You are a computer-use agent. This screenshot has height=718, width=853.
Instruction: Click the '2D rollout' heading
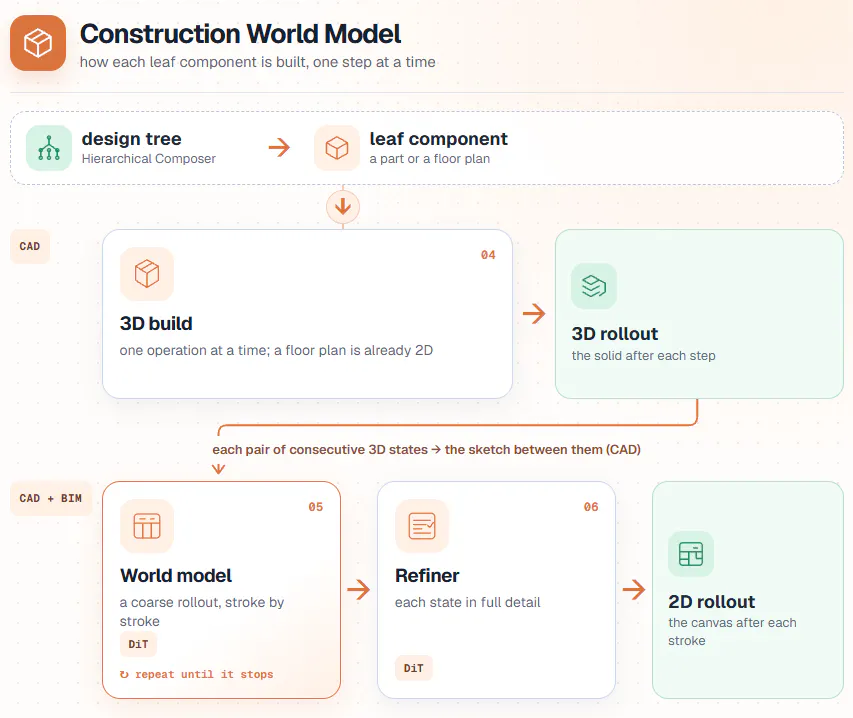(x=712, y=602)
